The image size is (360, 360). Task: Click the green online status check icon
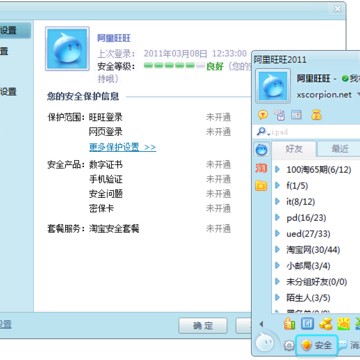(345, 79)
